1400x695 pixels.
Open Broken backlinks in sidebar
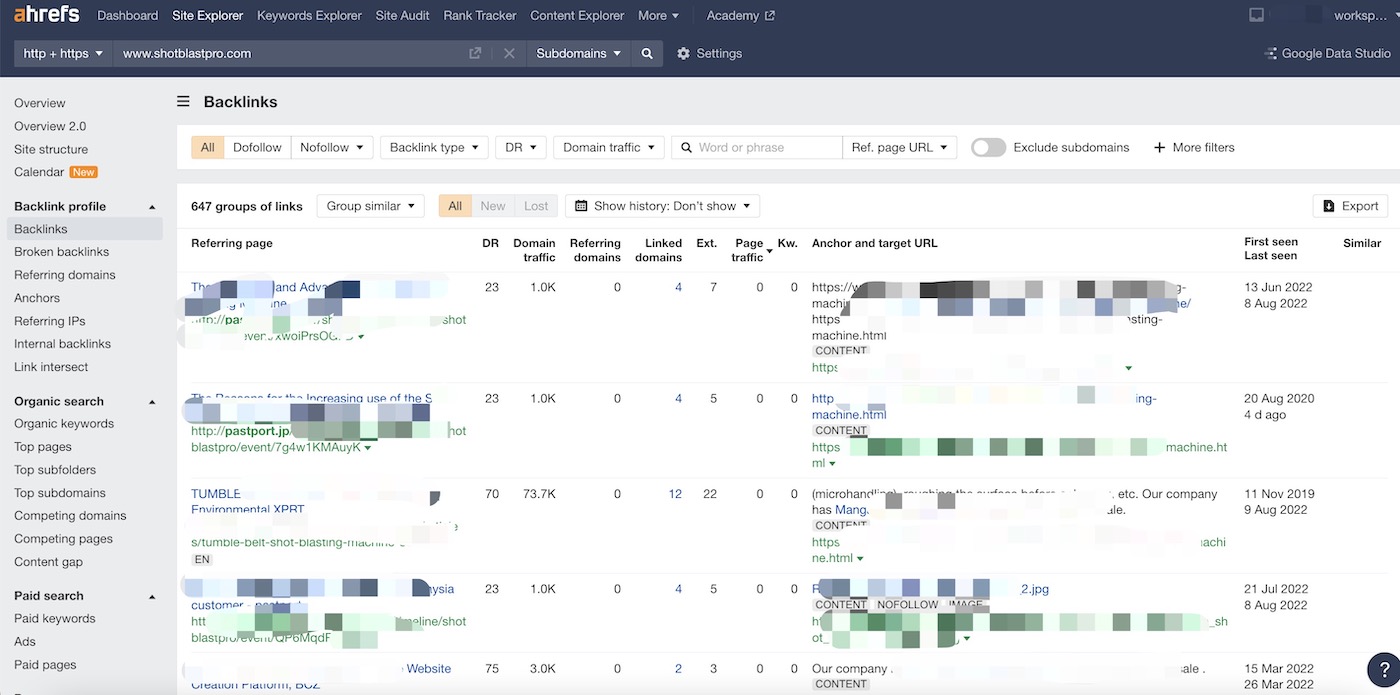coord(62,252)
